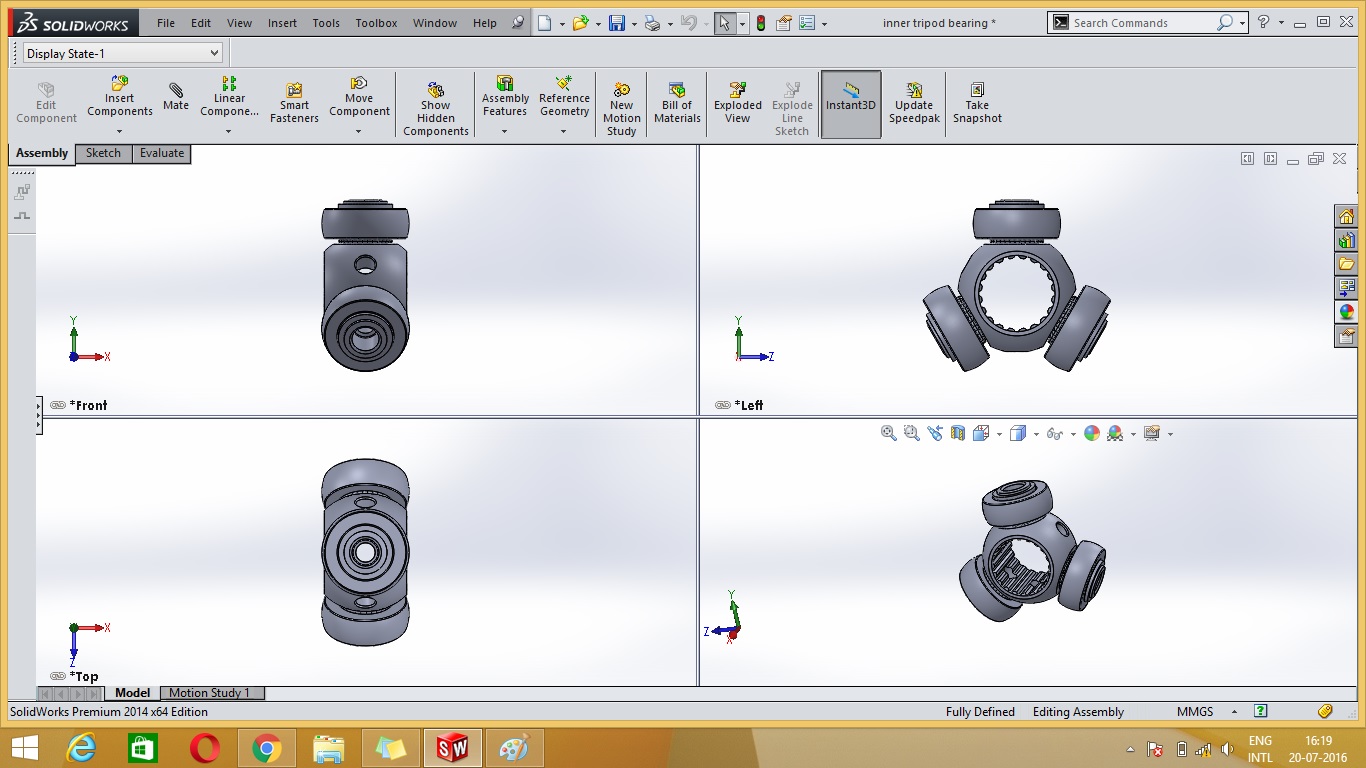Click the Help question mark button
The image size is (1366, 768).
pos(1264,22)
